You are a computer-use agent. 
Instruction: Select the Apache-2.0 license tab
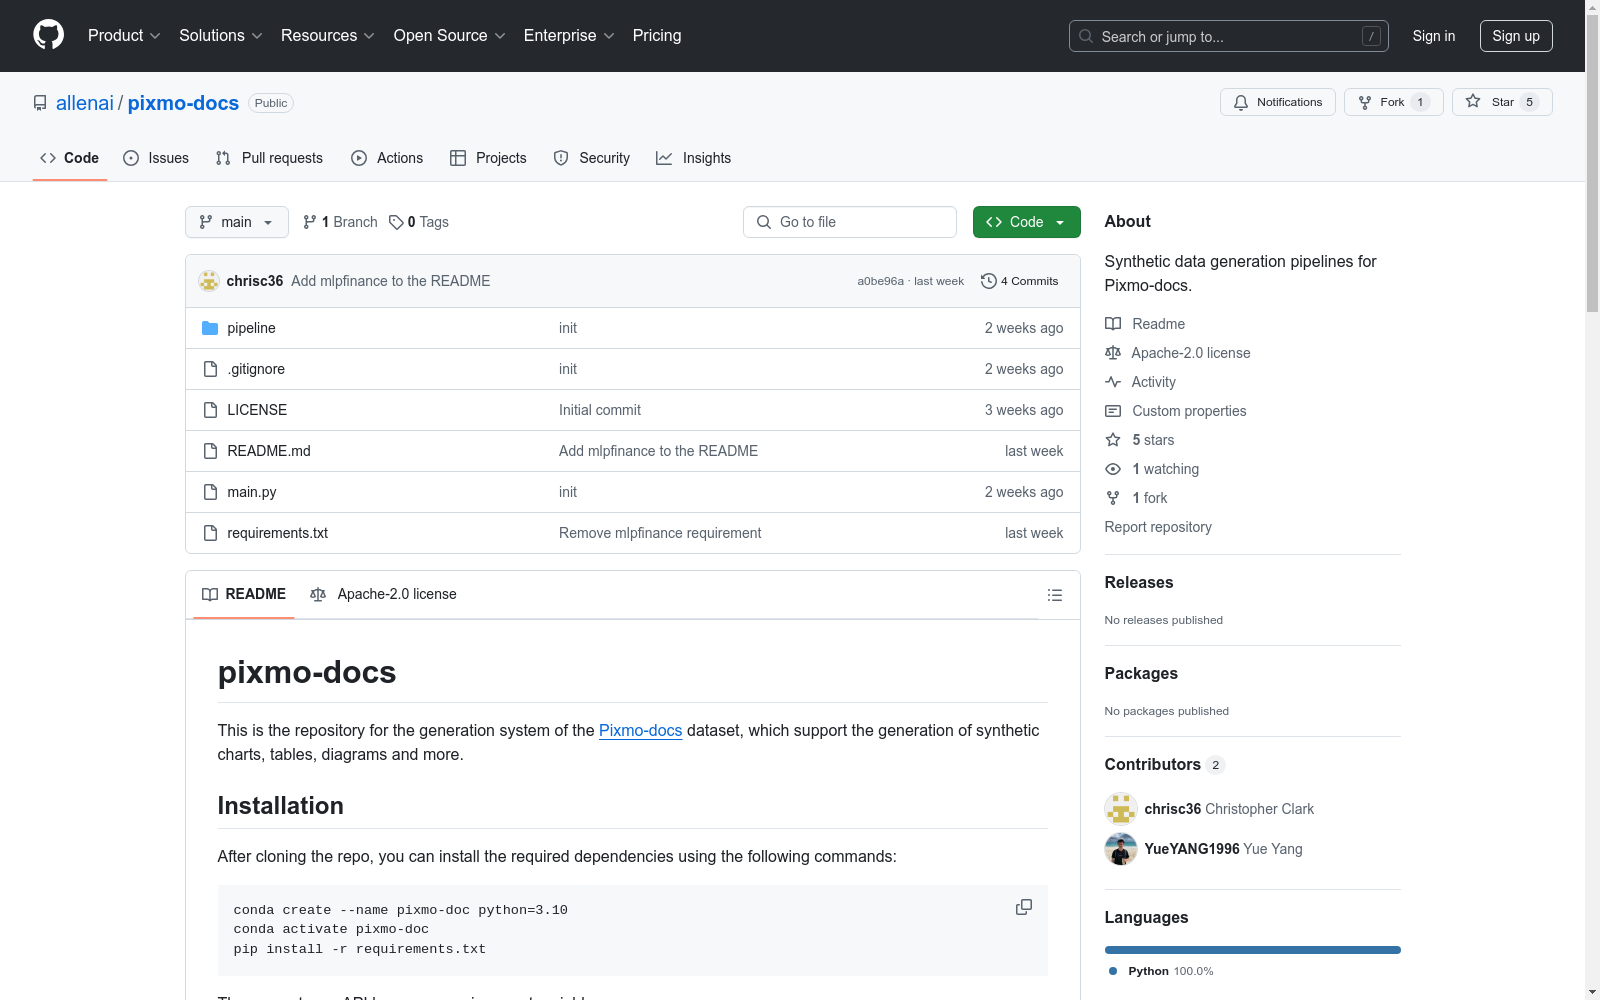click(383, 594)
